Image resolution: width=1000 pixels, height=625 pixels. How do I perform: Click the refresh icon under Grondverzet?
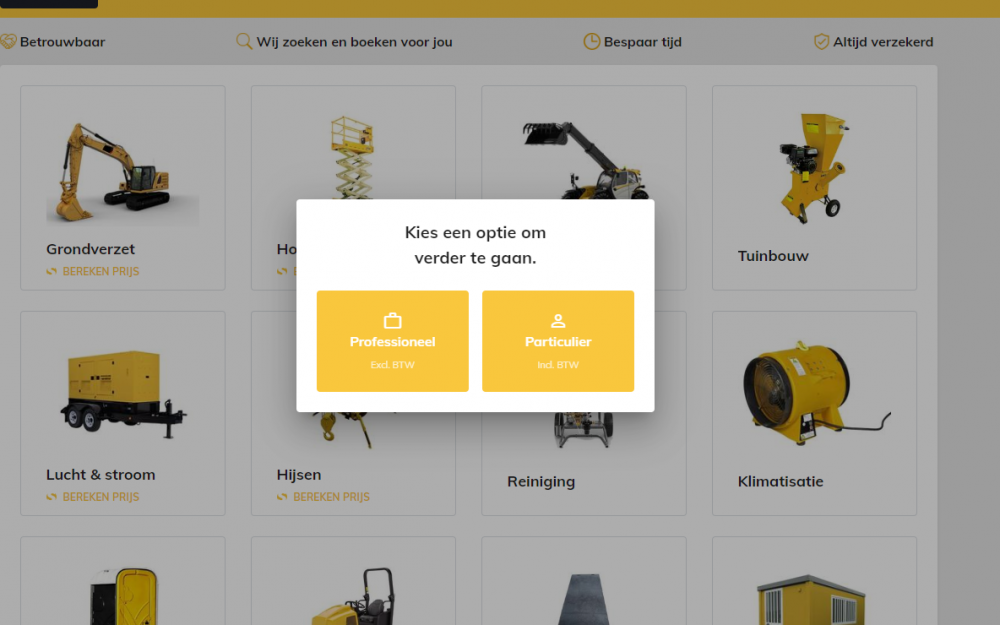click(52, 271)
